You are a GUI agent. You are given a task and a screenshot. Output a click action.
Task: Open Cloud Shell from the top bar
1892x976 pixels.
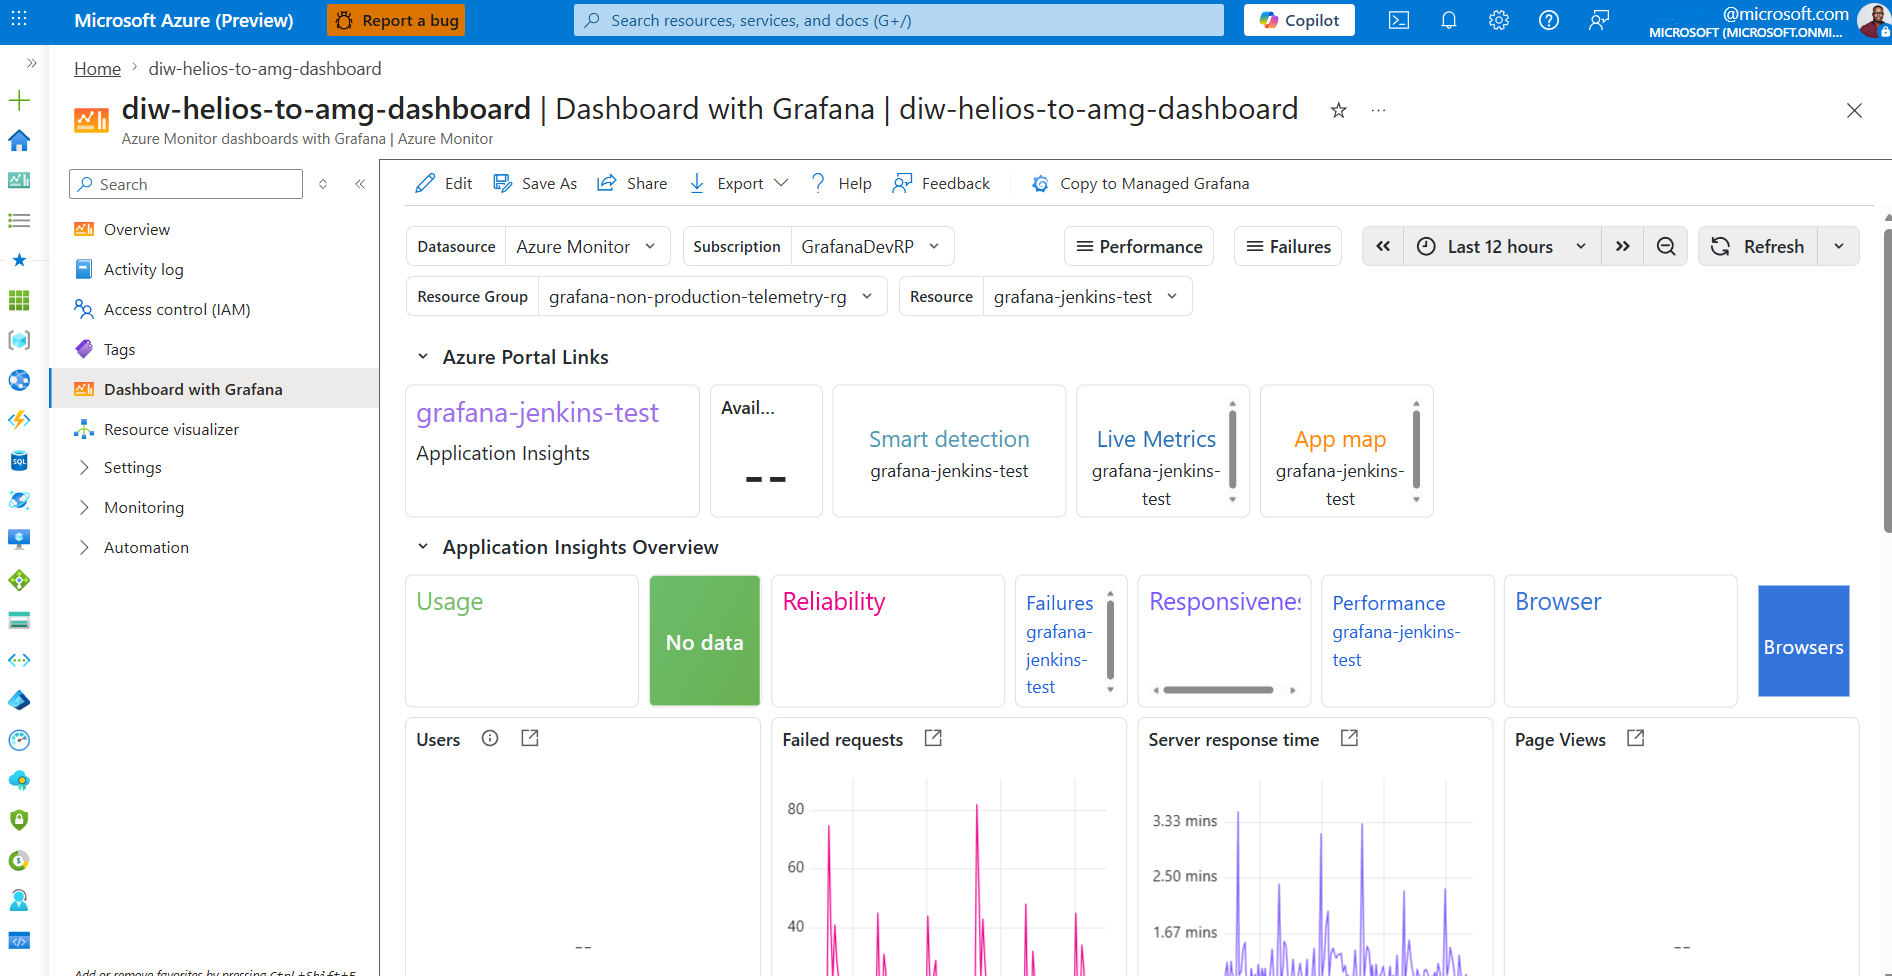click(1399, 20)
